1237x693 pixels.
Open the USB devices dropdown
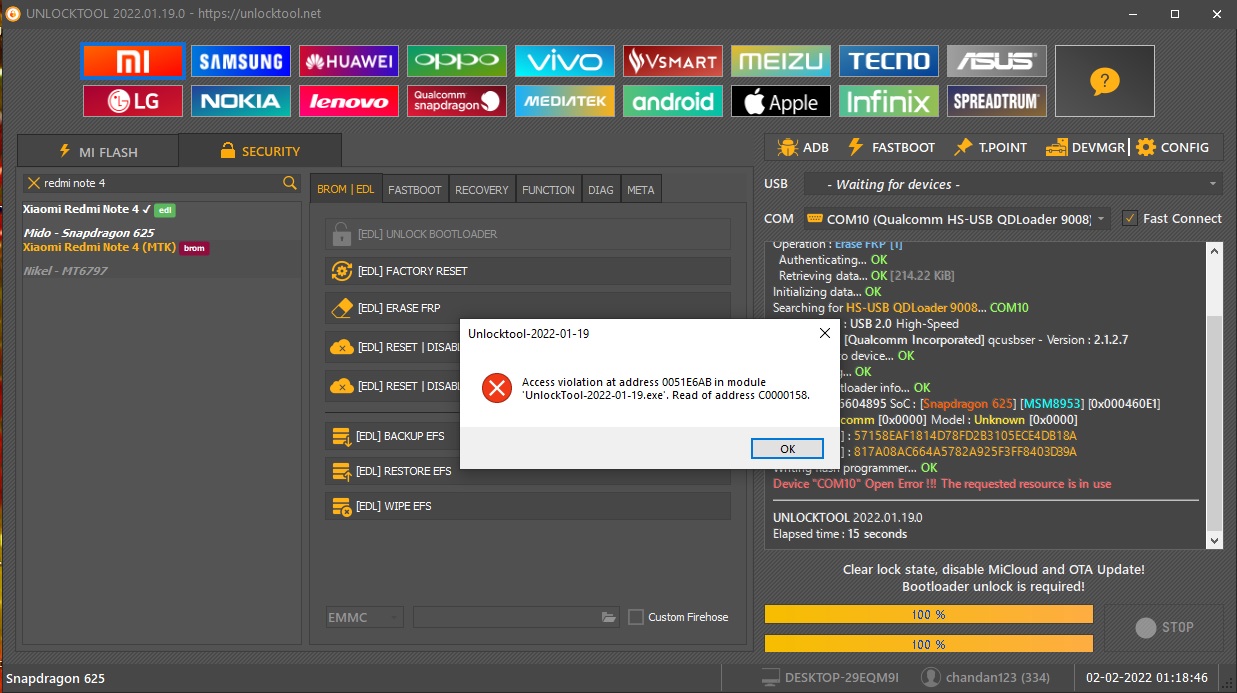[x=1012, y=184]
